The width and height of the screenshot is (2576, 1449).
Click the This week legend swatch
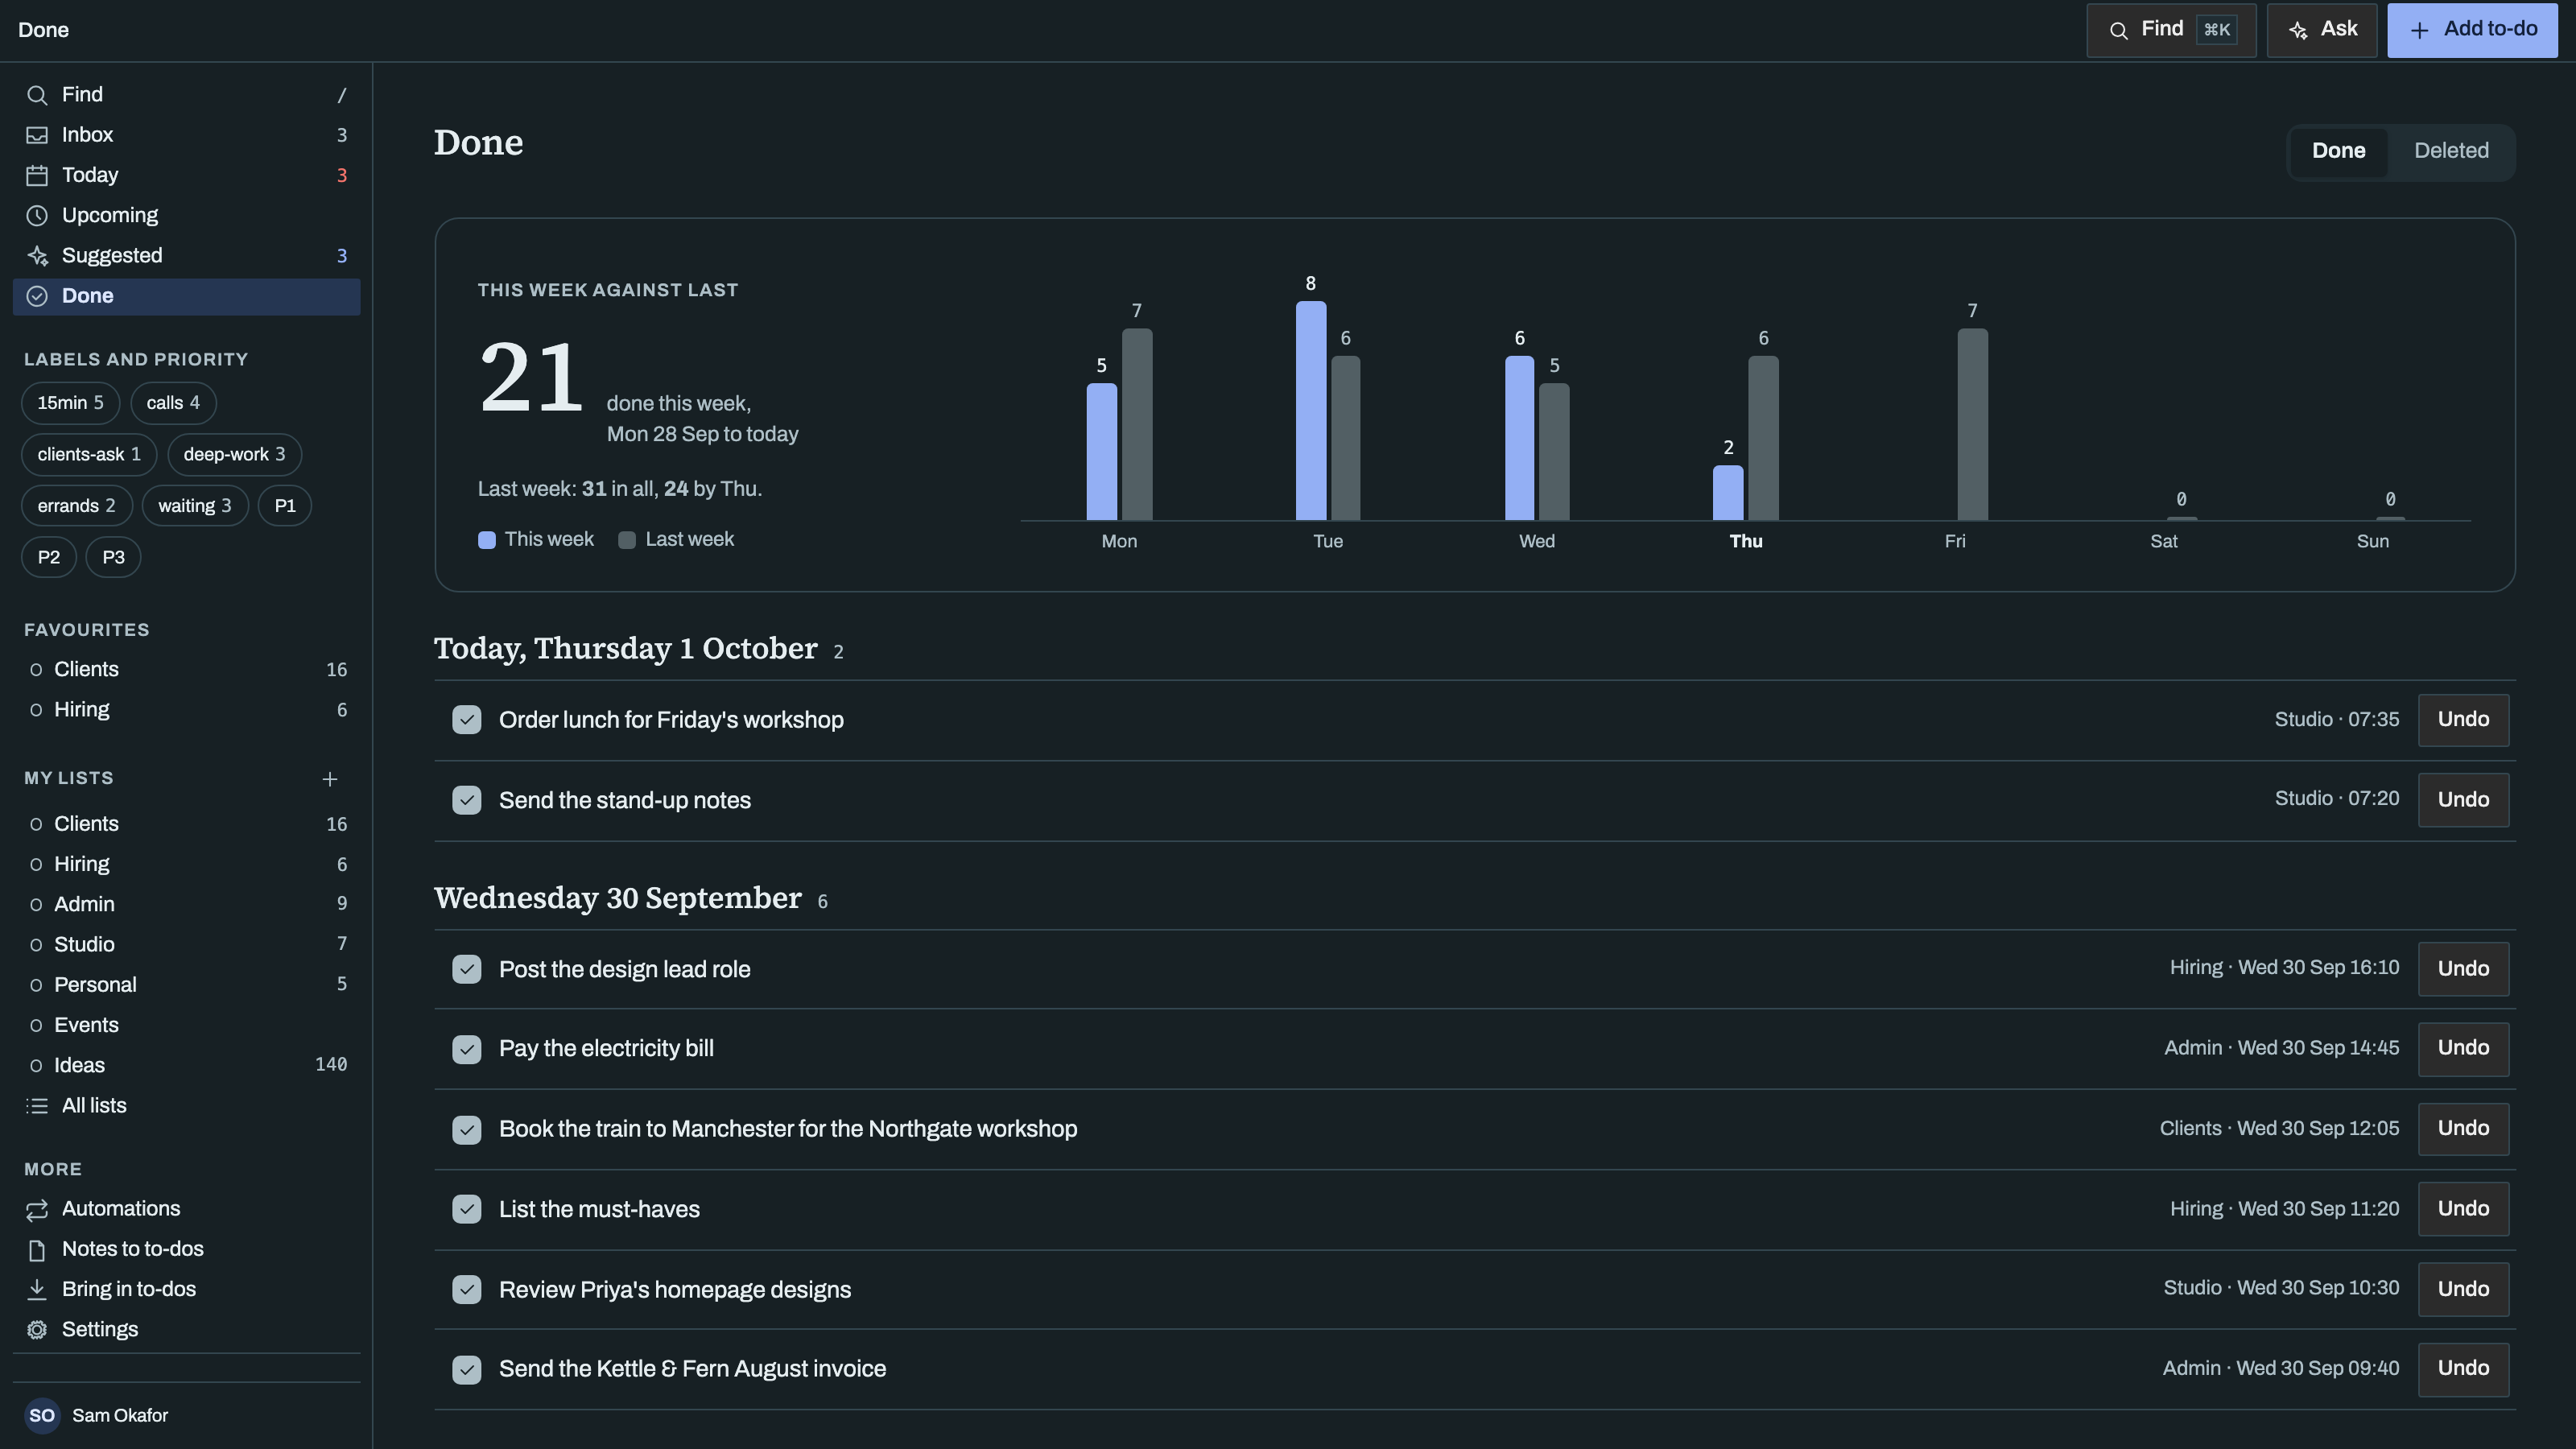pyautogui.click(x=487, y=541)
